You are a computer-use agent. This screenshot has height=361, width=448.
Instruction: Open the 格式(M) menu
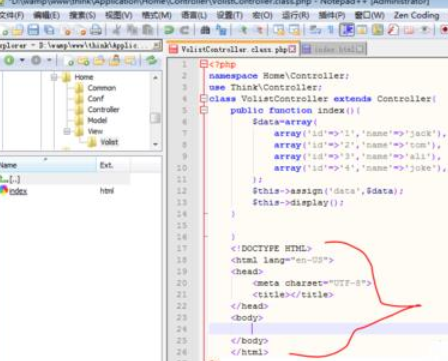(157, 15)
